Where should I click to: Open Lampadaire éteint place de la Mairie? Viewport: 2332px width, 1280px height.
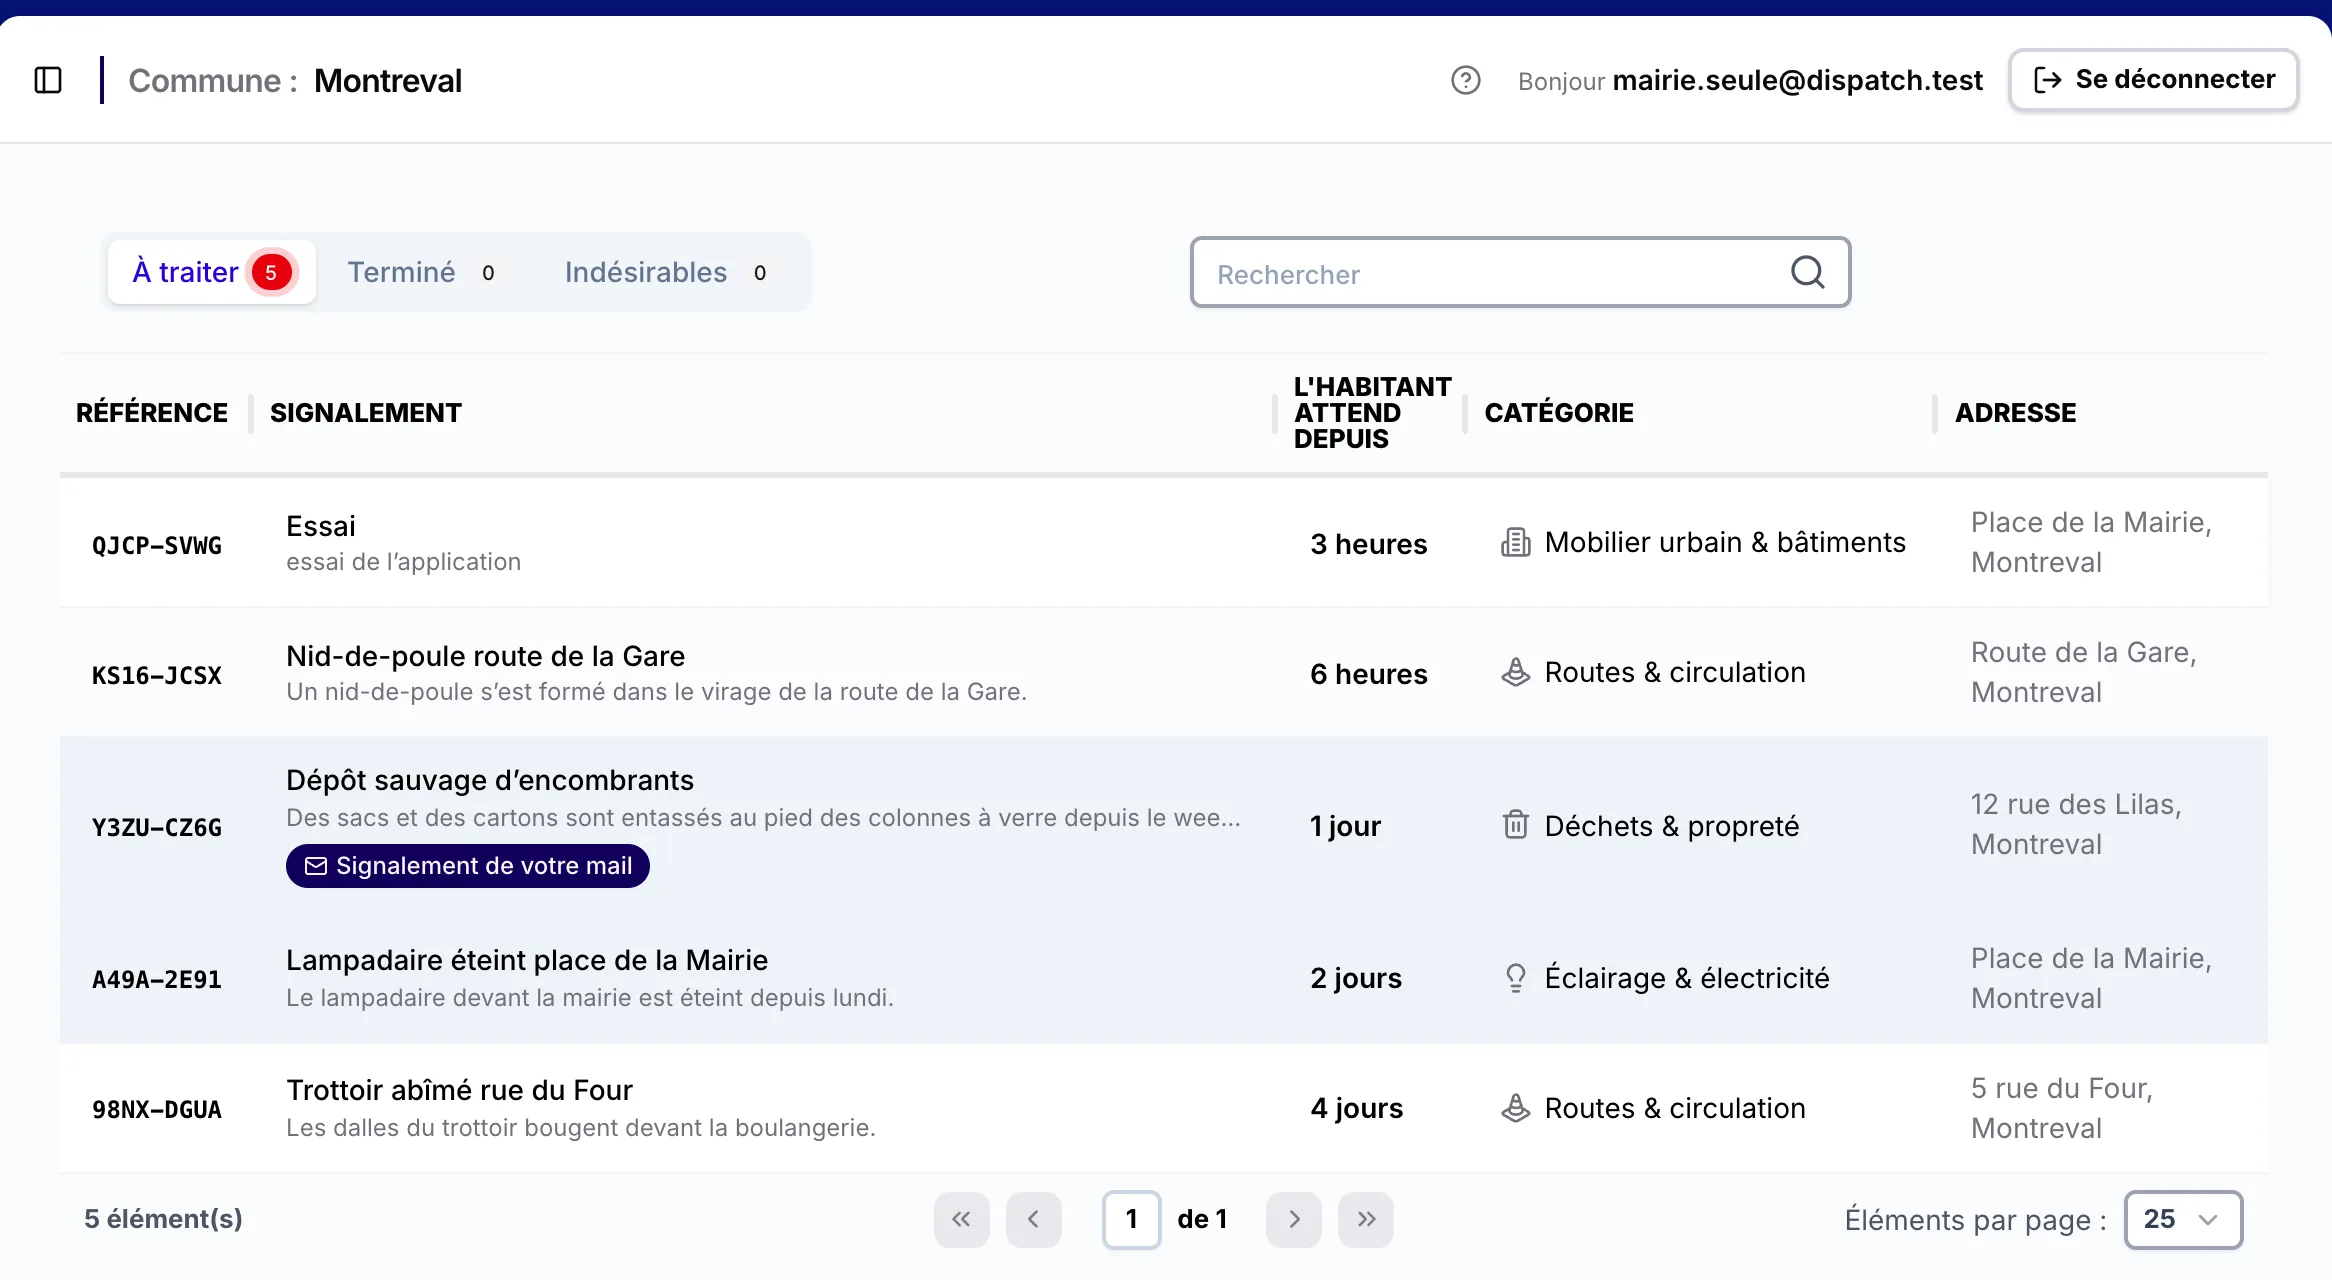[527, 960]
